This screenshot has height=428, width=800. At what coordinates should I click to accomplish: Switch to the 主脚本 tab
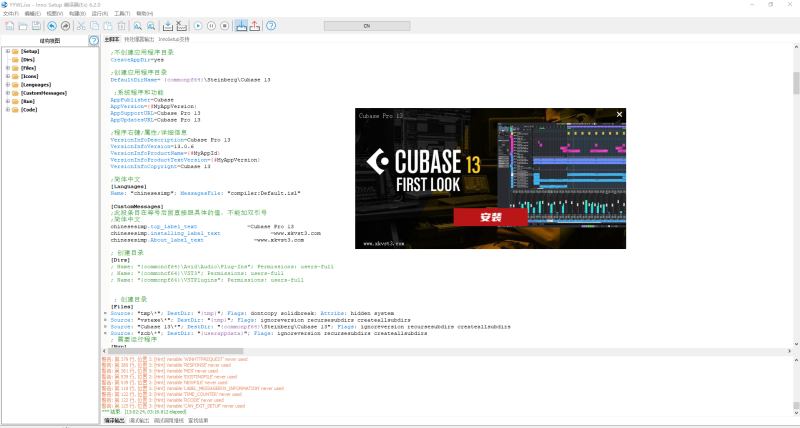(x=112, y=39)
